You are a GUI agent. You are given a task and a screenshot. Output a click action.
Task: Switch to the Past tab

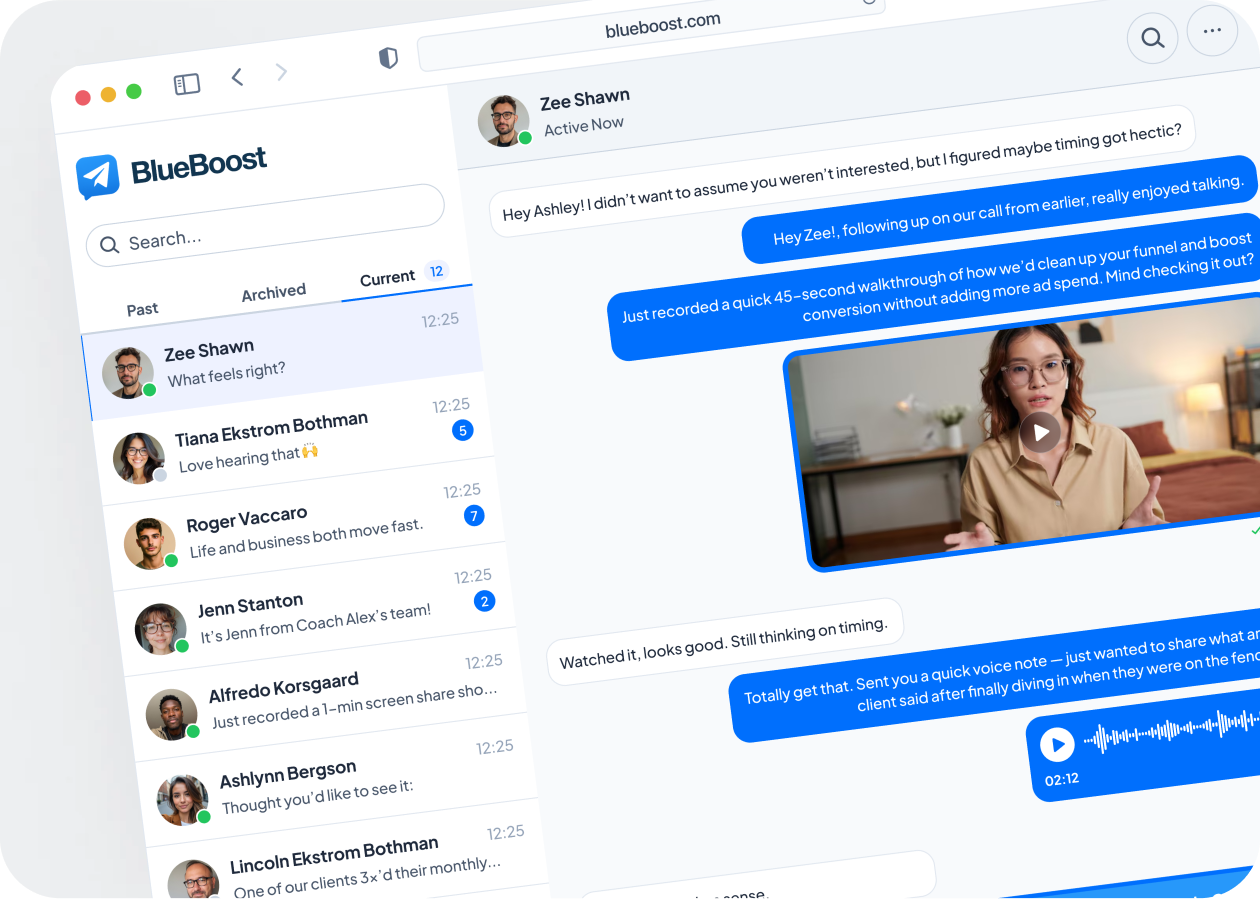pos(142,309)
